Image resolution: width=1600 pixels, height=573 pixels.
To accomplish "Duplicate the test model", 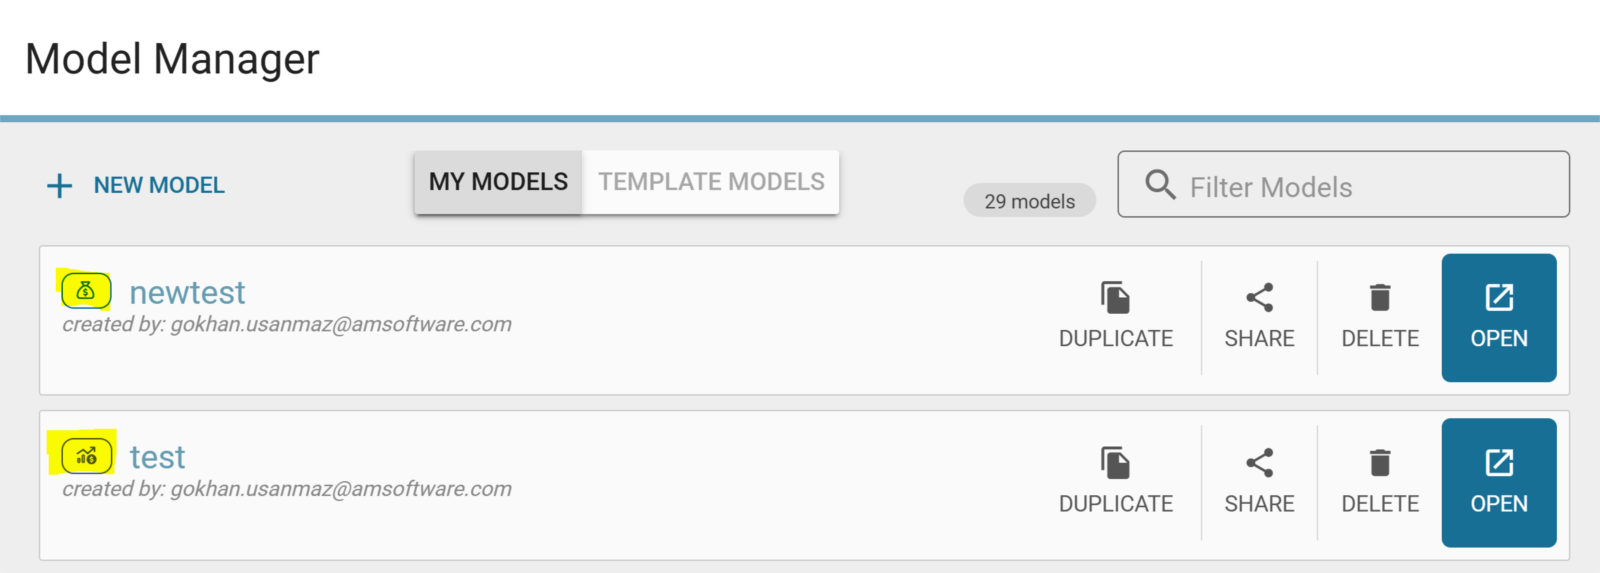I will point(1115,481).
